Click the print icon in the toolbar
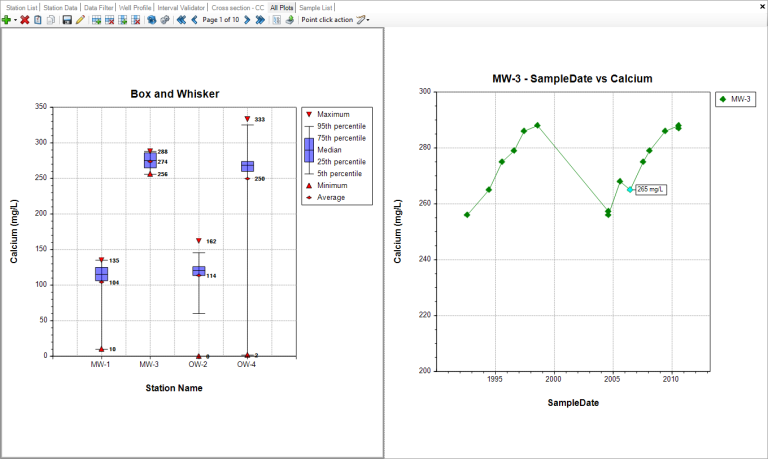 [x=288, y=19]
